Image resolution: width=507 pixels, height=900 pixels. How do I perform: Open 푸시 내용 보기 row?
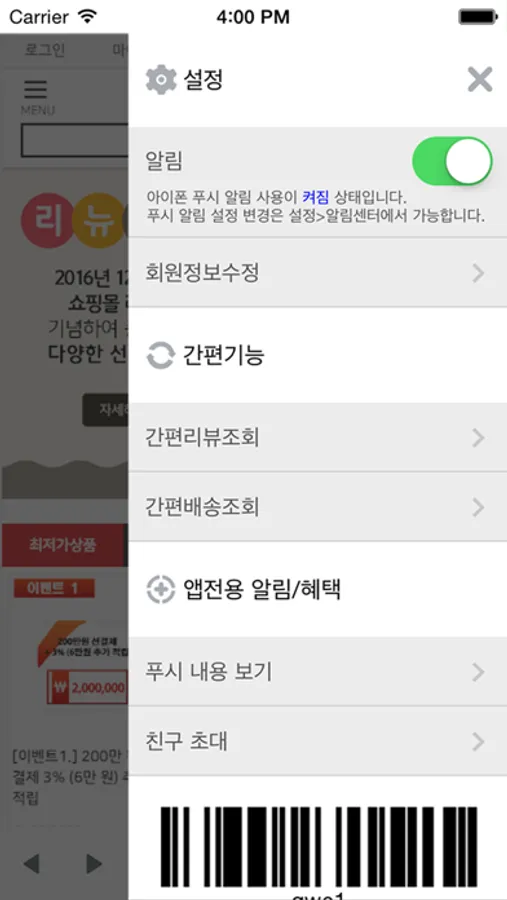click(318, 672)
